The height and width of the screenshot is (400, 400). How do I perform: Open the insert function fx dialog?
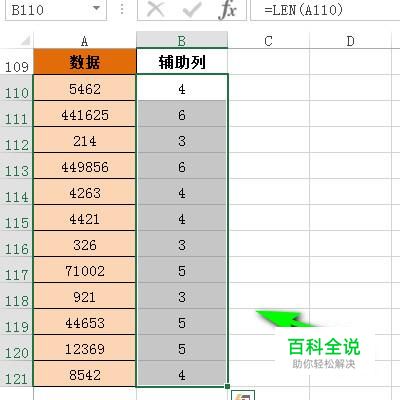click(x=228, y=9)
